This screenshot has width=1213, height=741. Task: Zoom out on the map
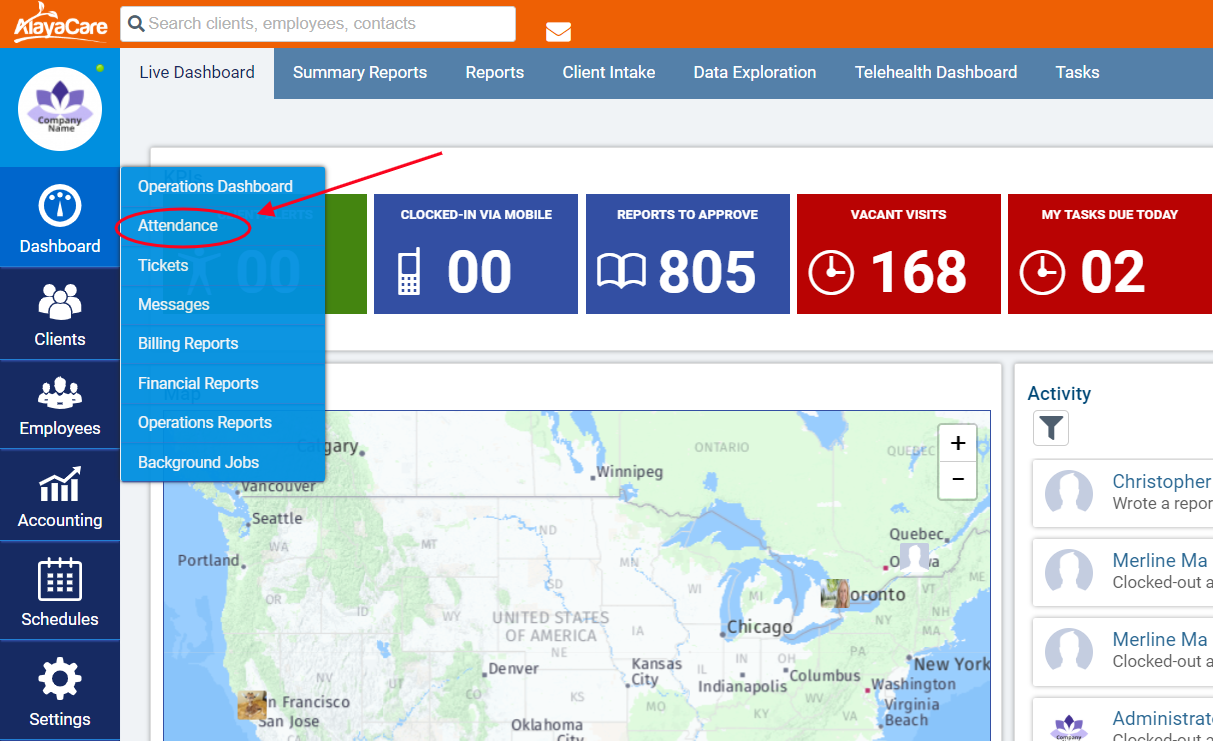click(x=957, y=480)
